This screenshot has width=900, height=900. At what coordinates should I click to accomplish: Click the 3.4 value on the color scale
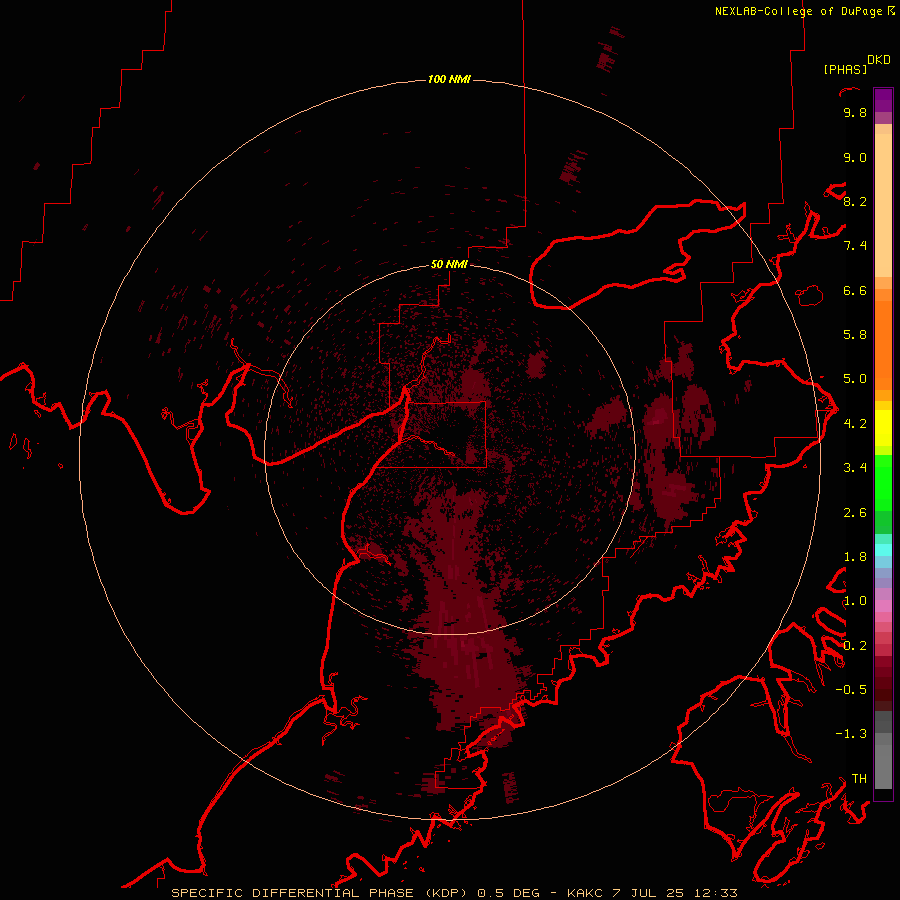855,468
